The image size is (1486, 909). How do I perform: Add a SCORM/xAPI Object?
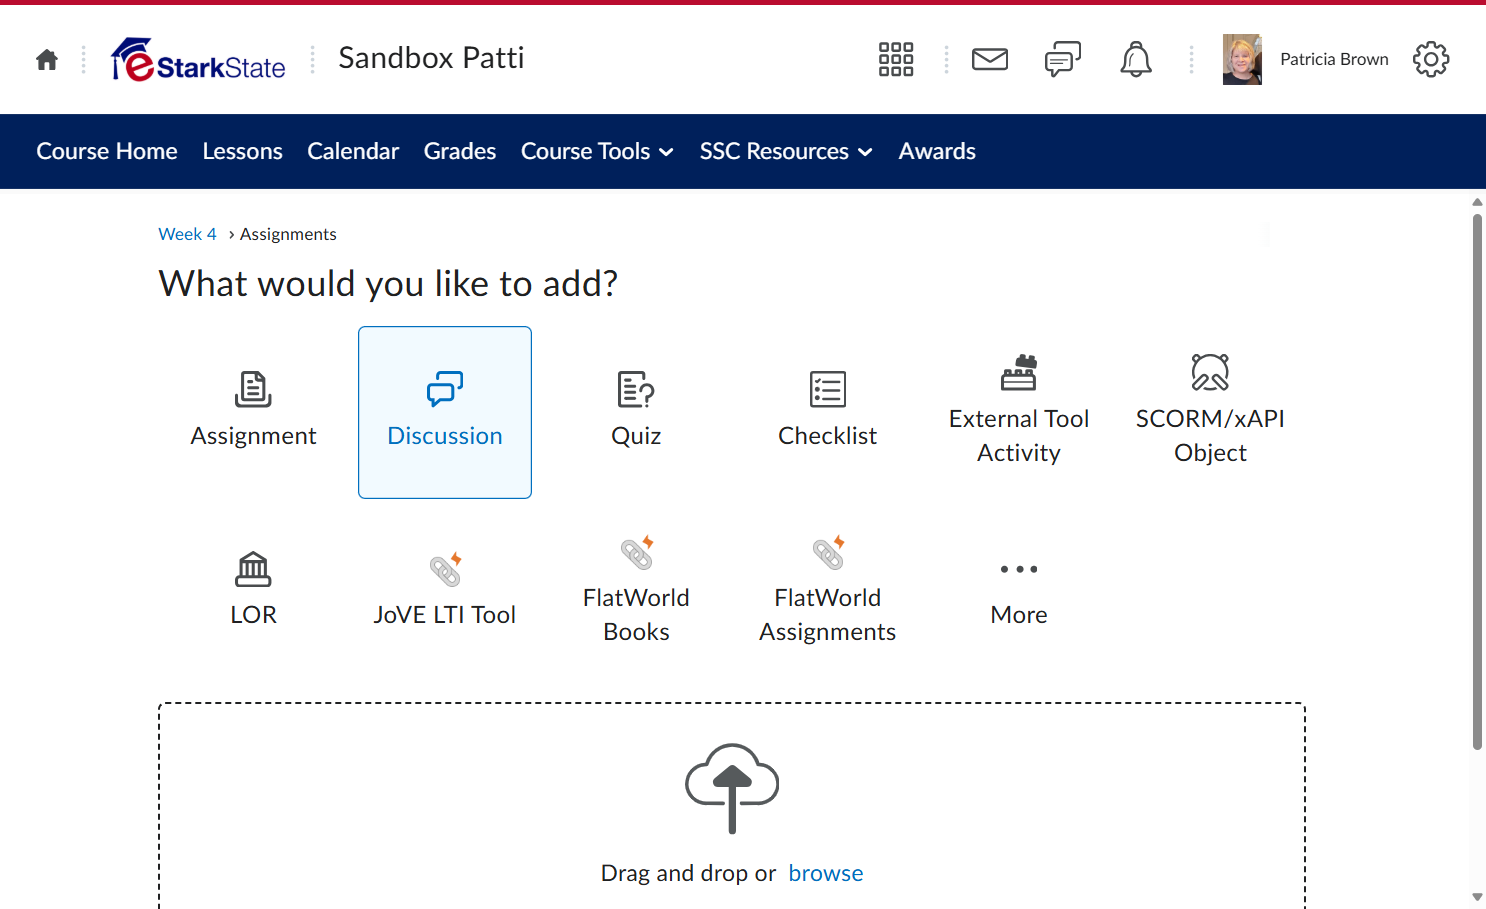1210,412
